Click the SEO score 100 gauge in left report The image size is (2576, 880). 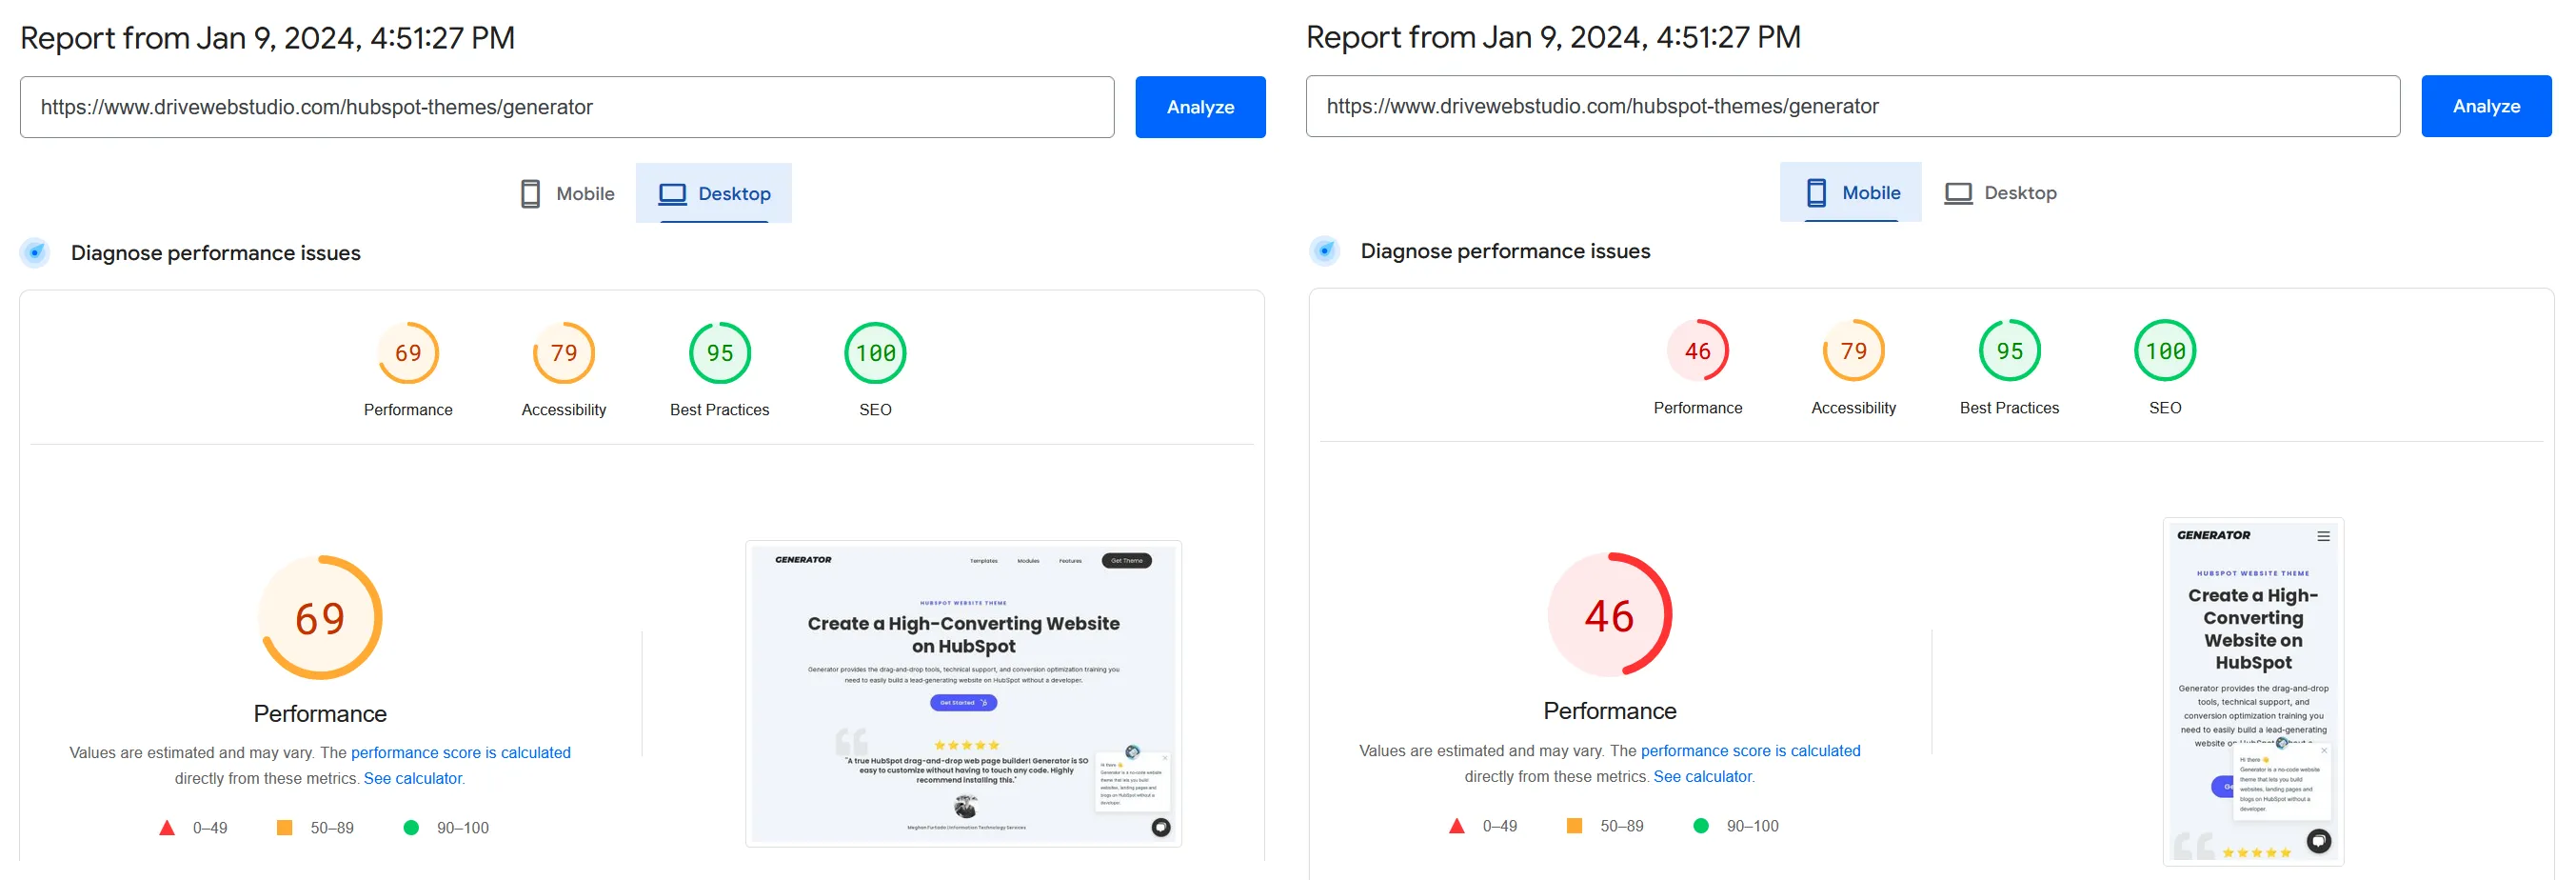coord(875,353)
